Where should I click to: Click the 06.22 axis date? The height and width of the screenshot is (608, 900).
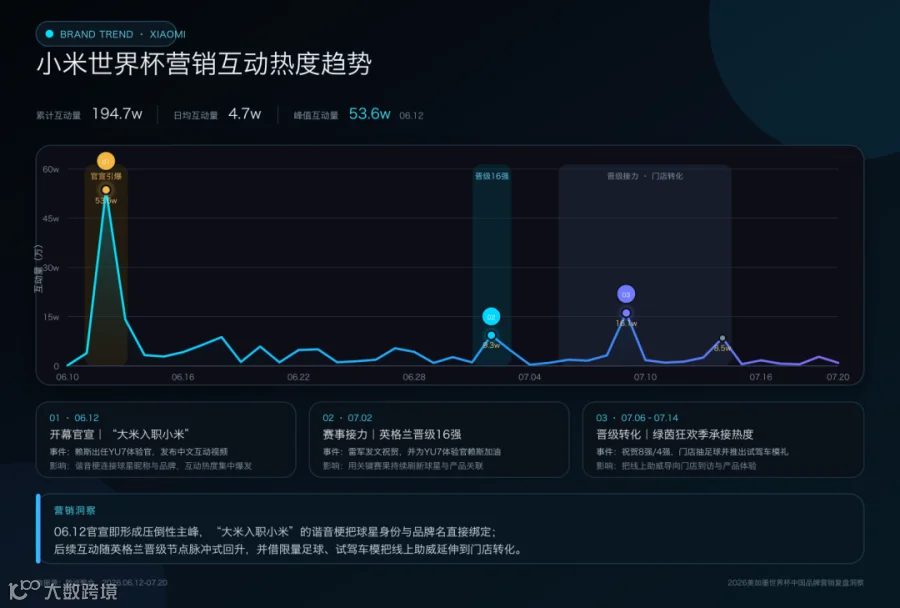(x=298, y=377)
